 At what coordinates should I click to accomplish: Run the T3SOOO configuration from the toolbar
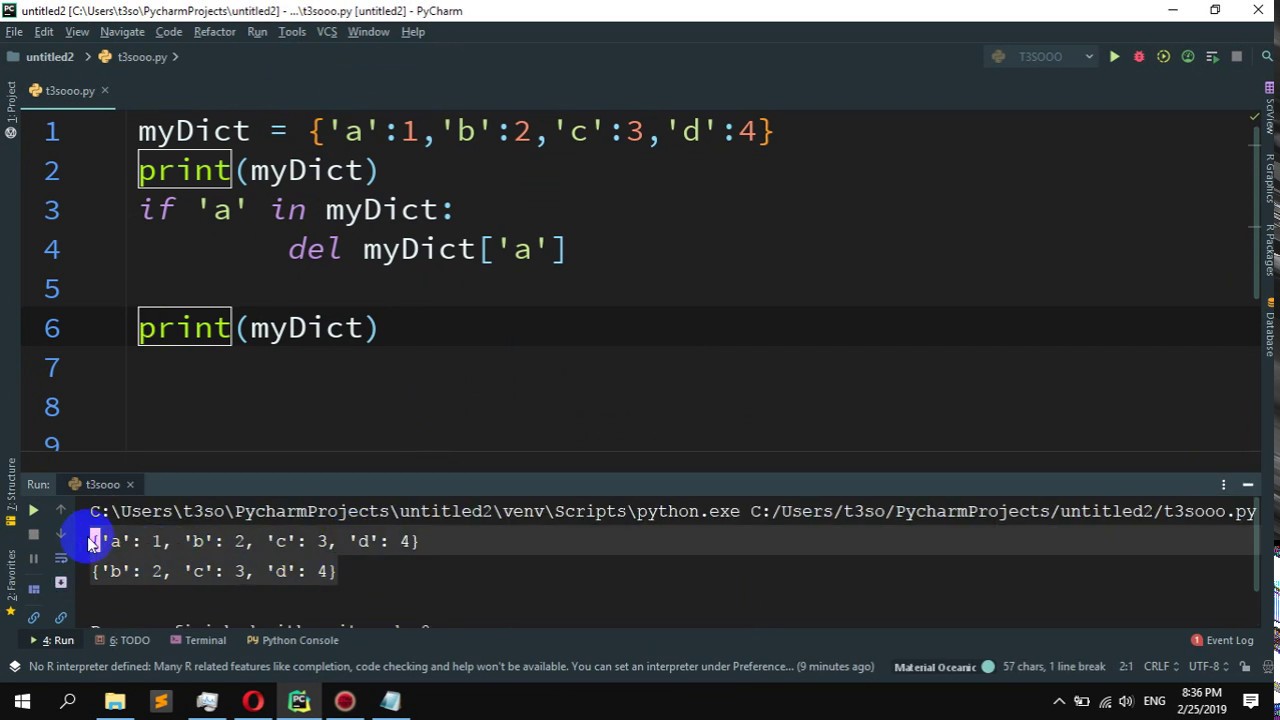pyautogui.click(x=1114, y=57)
